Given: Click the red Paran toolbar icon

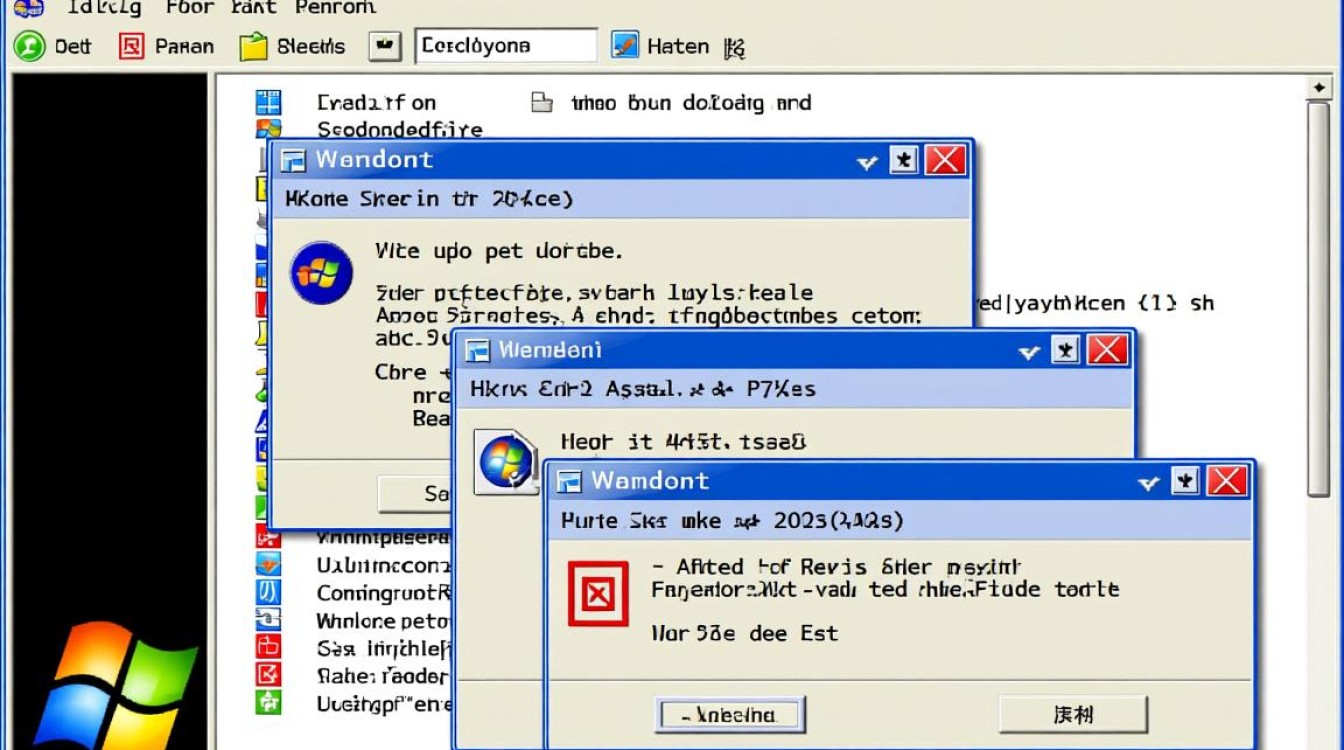Looking at the screenshot, I should (x=132, y=46).
